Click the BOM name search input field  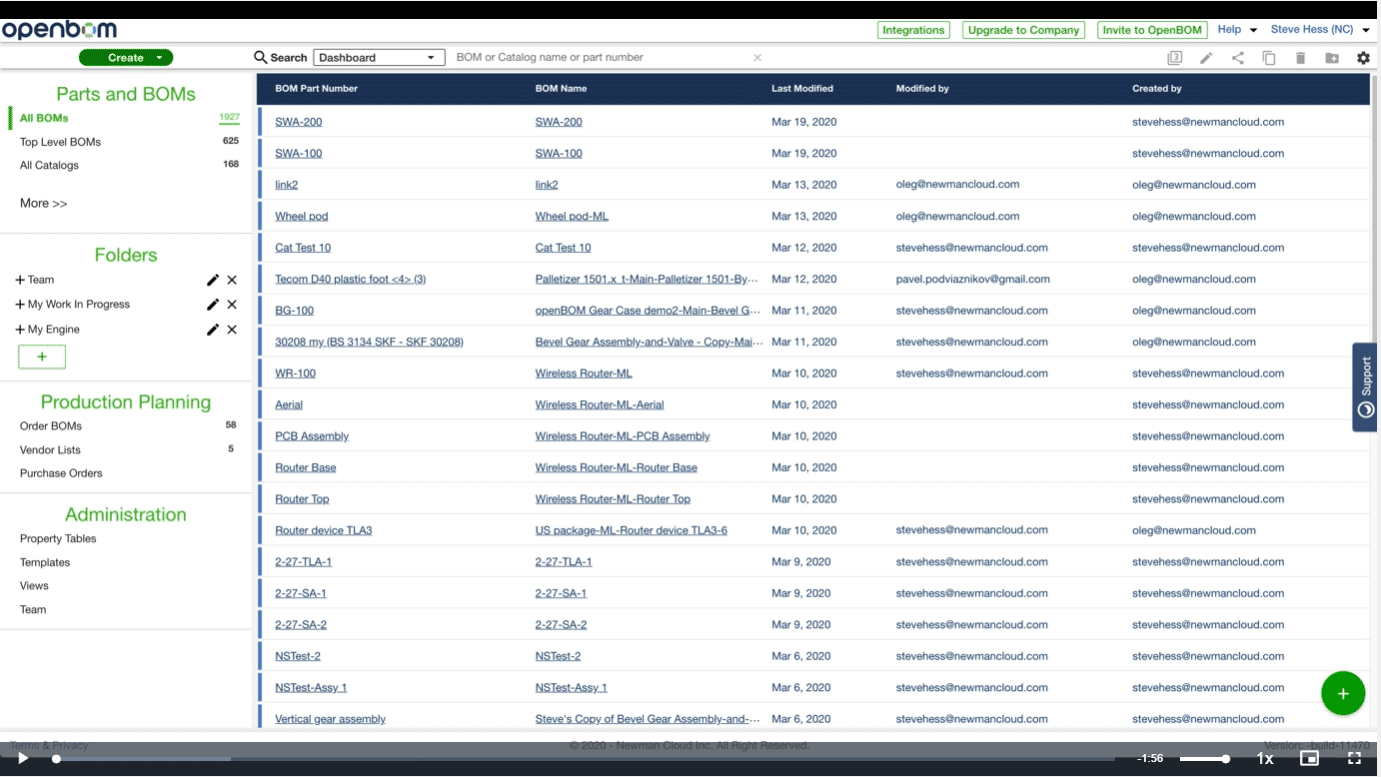tap(600, 58)
